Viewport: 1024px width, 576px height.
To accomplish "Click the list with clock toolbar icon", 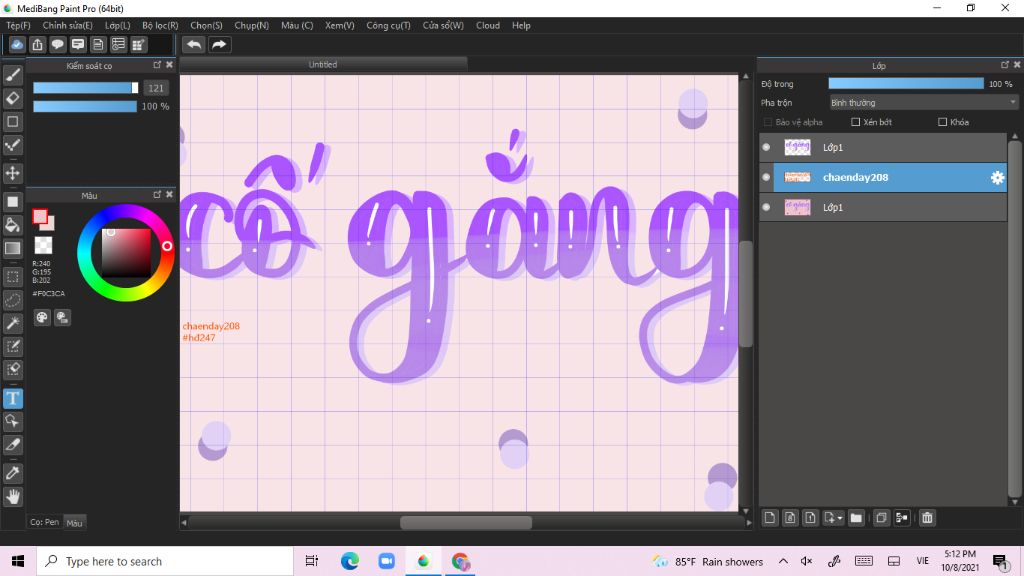I will click(118, 44).
